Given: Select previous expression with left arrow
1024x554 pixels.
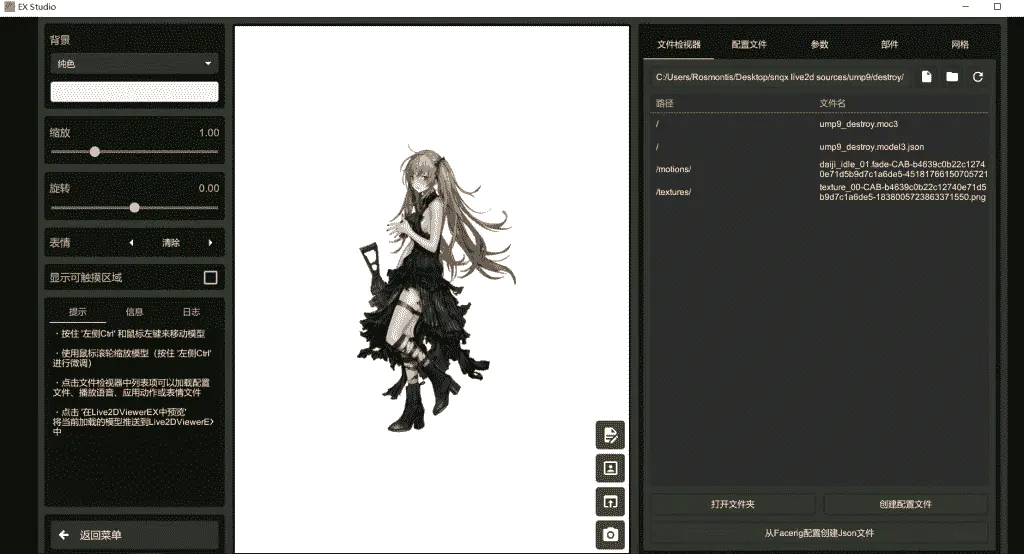Looking at the screenshot, I should [131, 242].
